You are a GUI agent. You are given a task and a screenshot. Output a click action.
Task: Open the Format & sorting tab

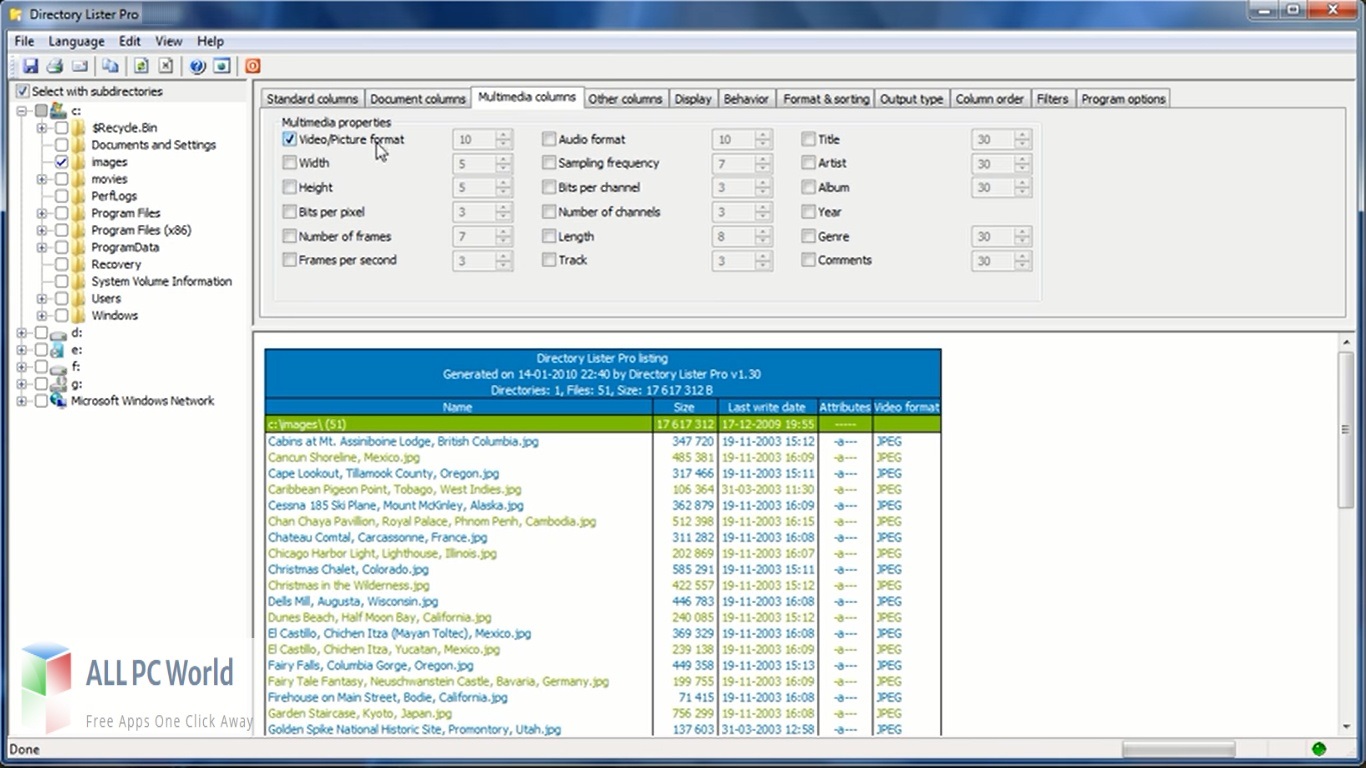point(826,99)
